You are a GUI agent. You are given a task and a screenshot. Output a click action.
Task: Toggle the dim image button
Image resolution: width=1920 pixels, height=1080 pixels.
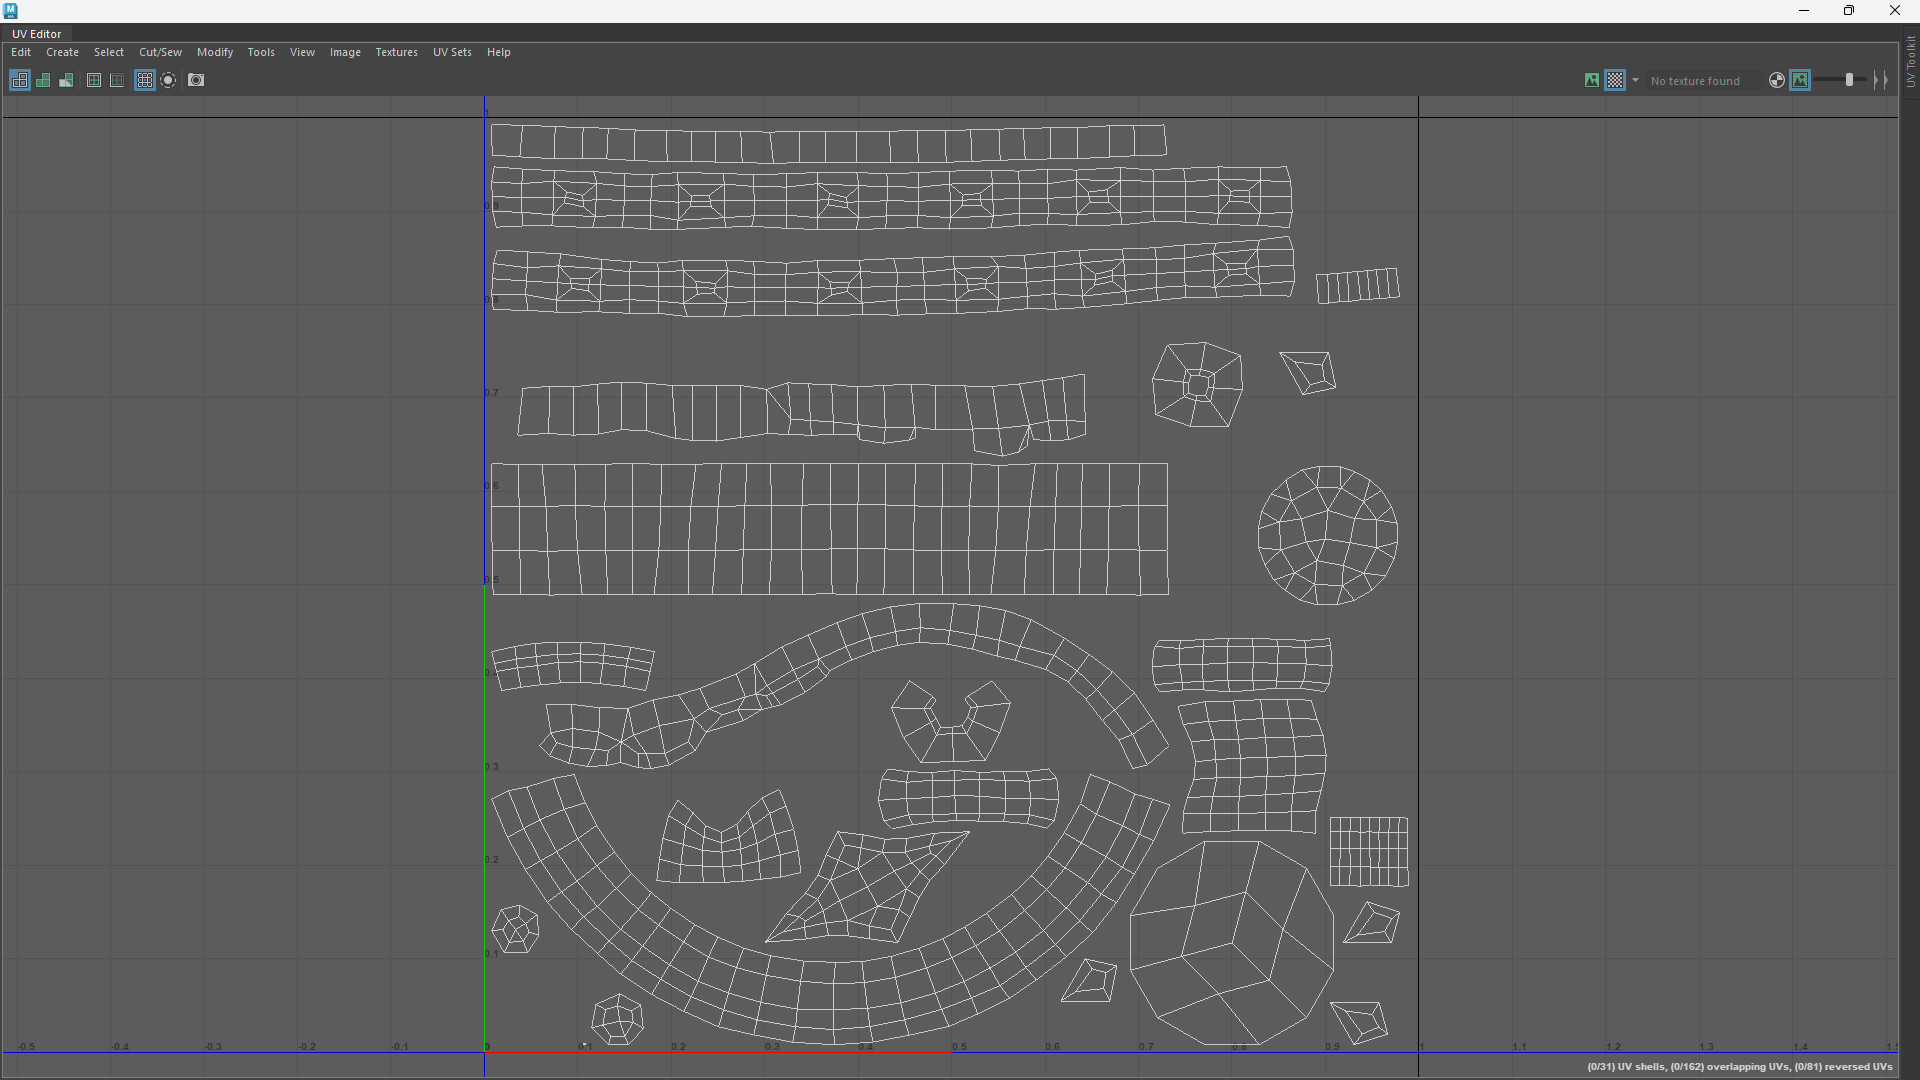(x=1800, y=80)
